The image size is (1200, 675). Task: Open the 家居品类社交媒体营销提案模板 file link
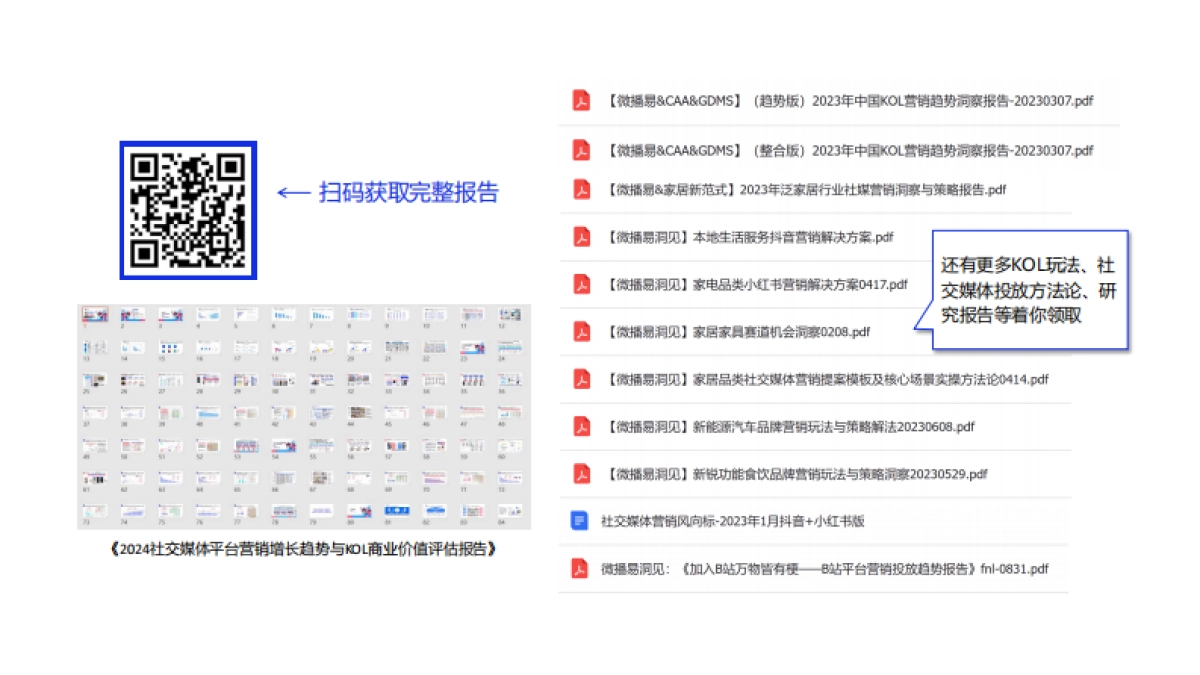coord(826,379)
